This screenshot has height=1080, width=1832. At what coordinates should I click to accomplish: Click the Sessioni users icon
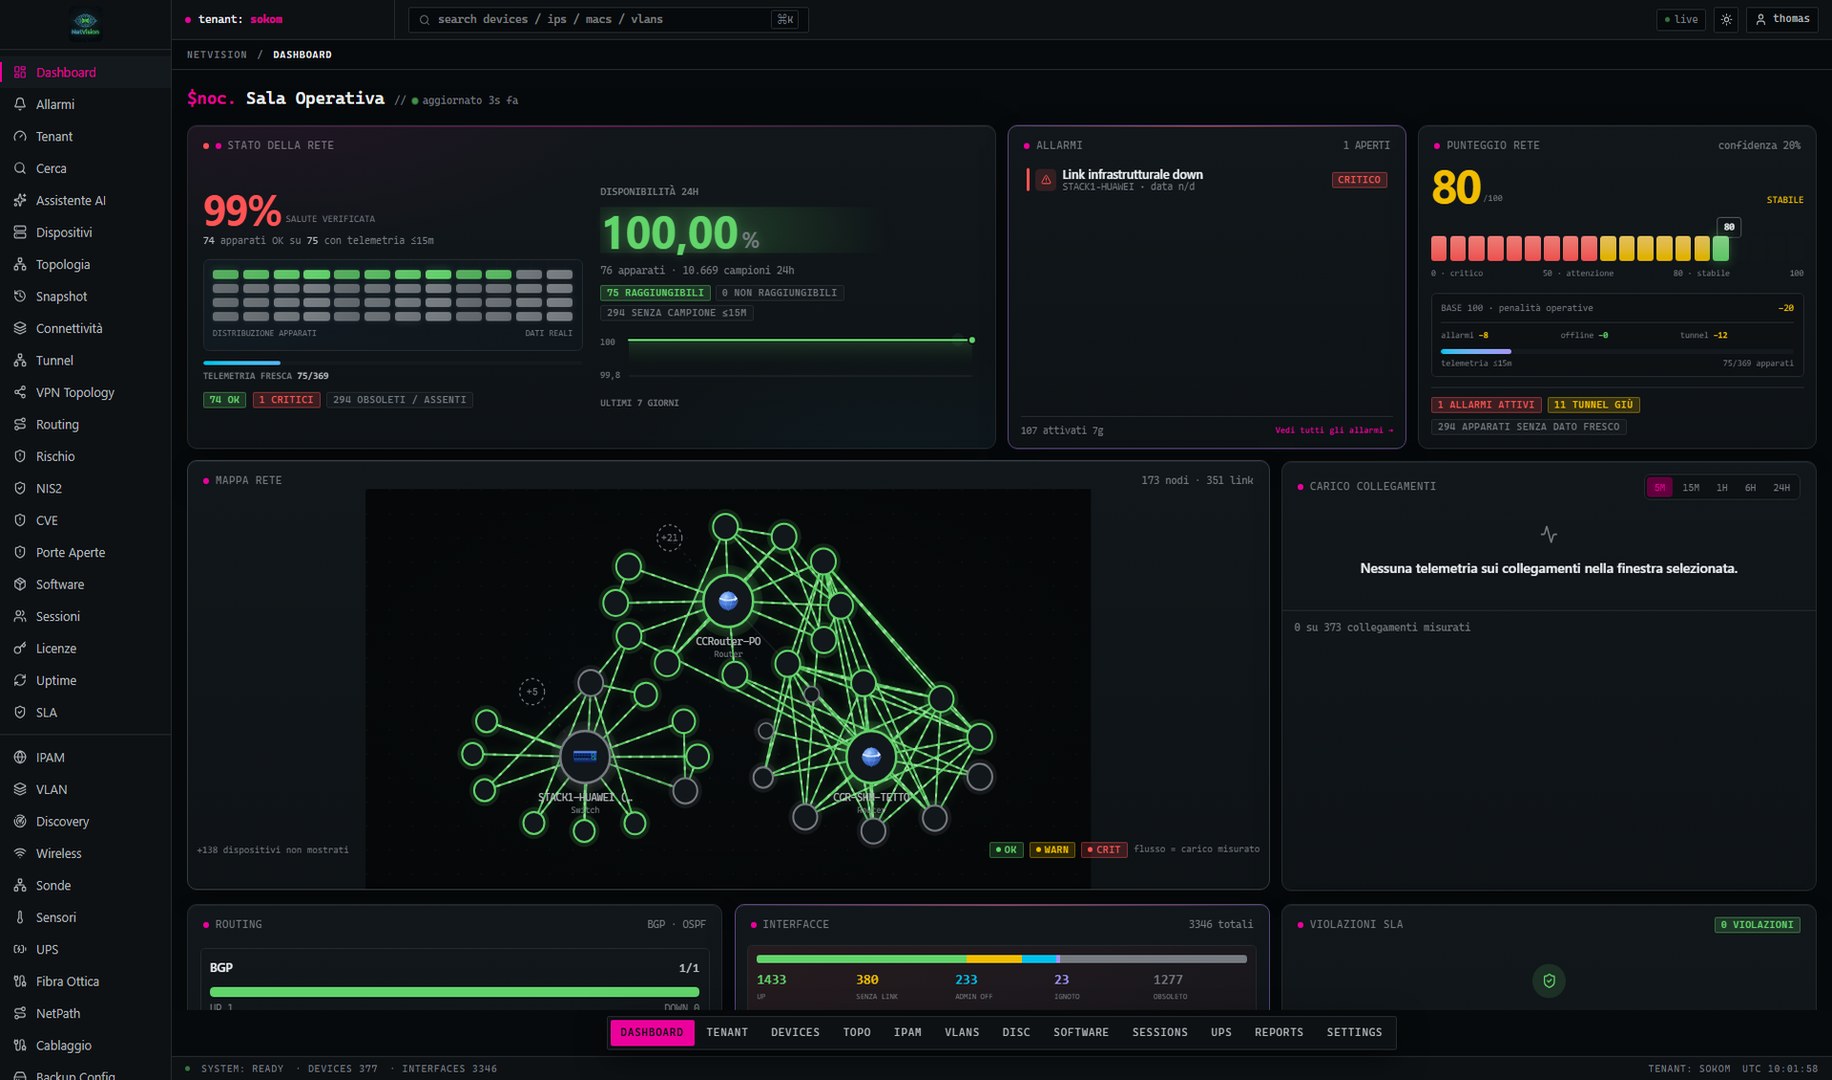click(x=20, y=616)
